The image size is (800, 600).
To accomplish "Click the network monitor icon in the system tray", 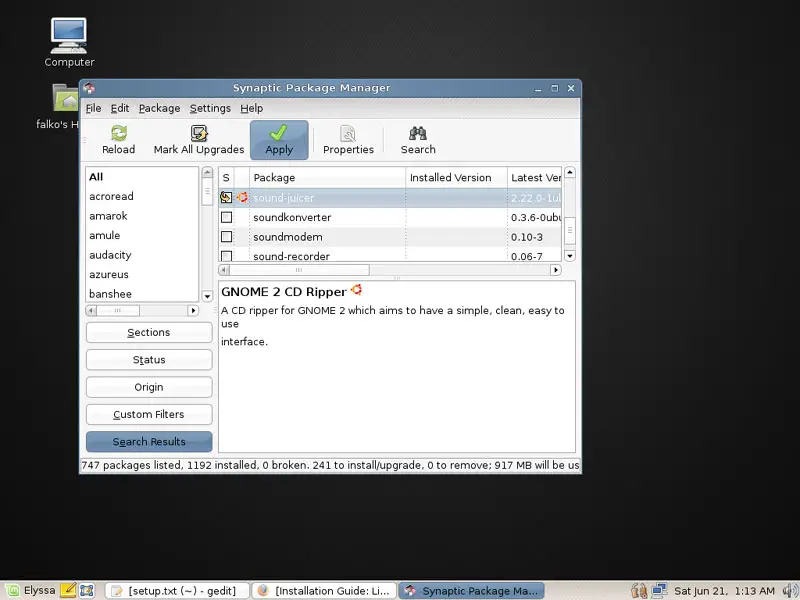I will pyautogui.click(x=659, y=591).
